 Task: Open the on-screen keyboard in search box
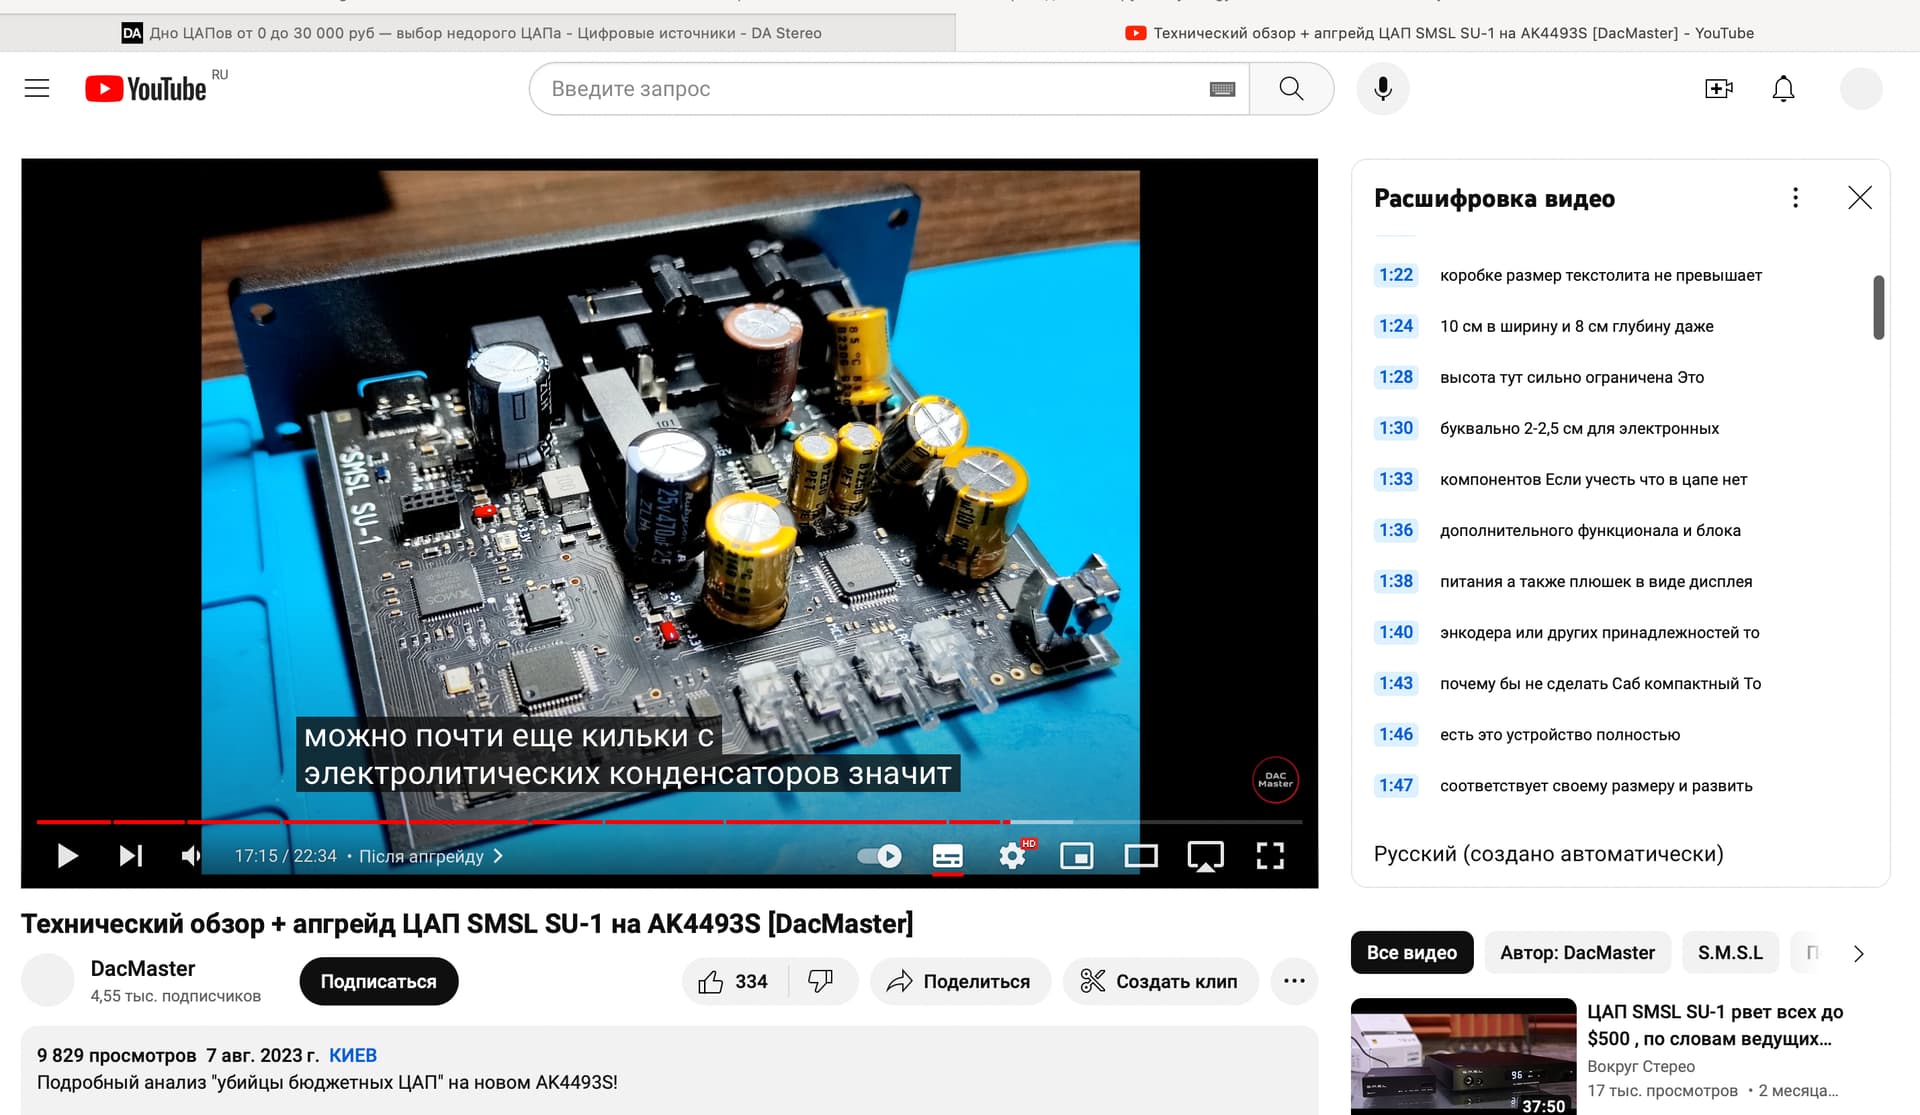1222,89
